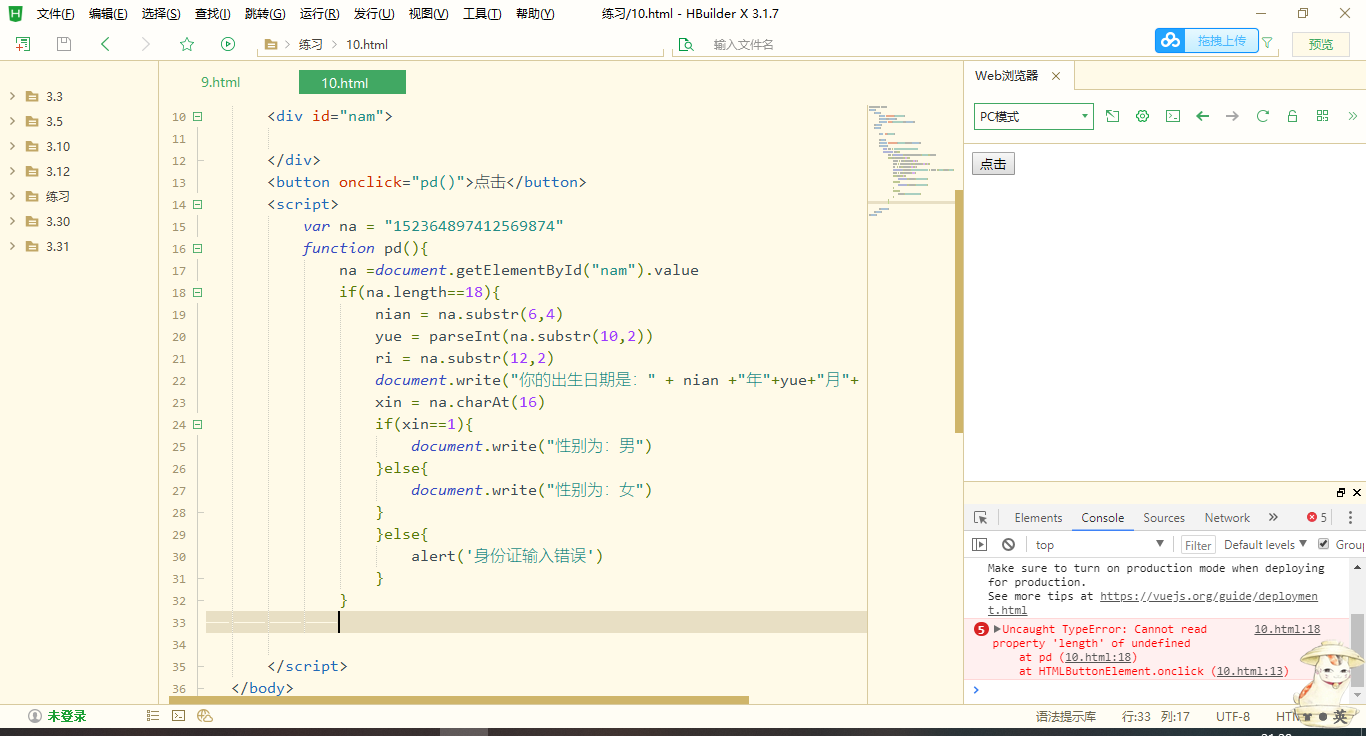1366x736 pixels.
Task: Fold code block at line 24
Action: point(197,424)
